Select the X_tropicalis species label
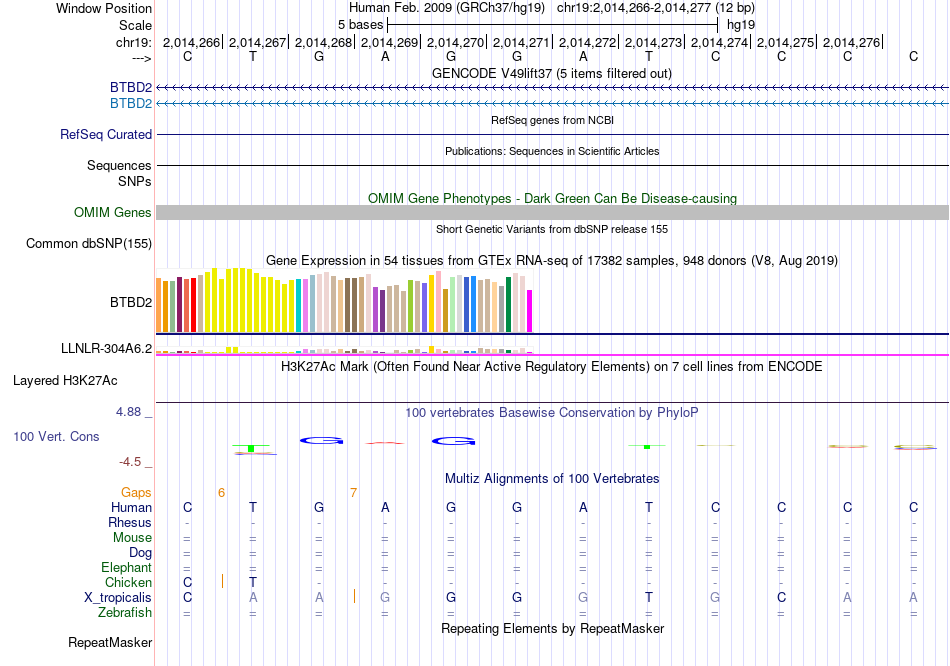The height and width of the screenshot is (666, 950). (118, 598)
